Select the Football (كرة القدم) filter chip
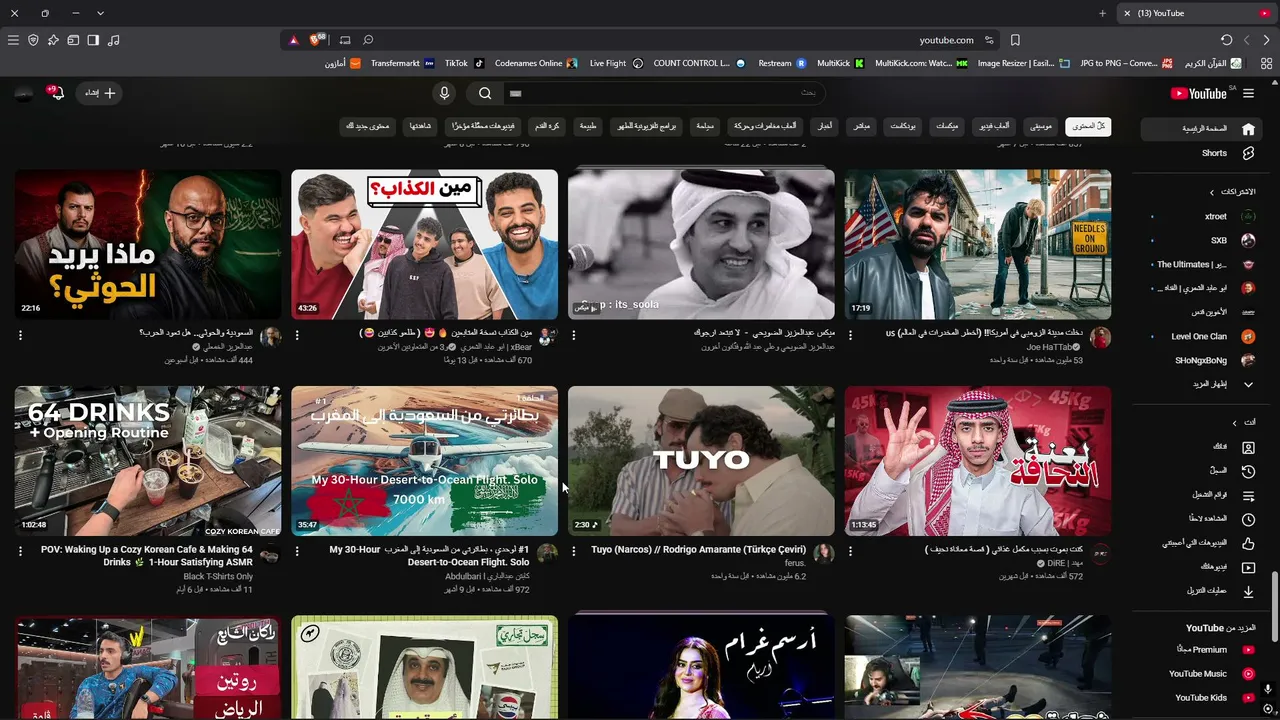Screen dimensions: 1280x720 547,127
